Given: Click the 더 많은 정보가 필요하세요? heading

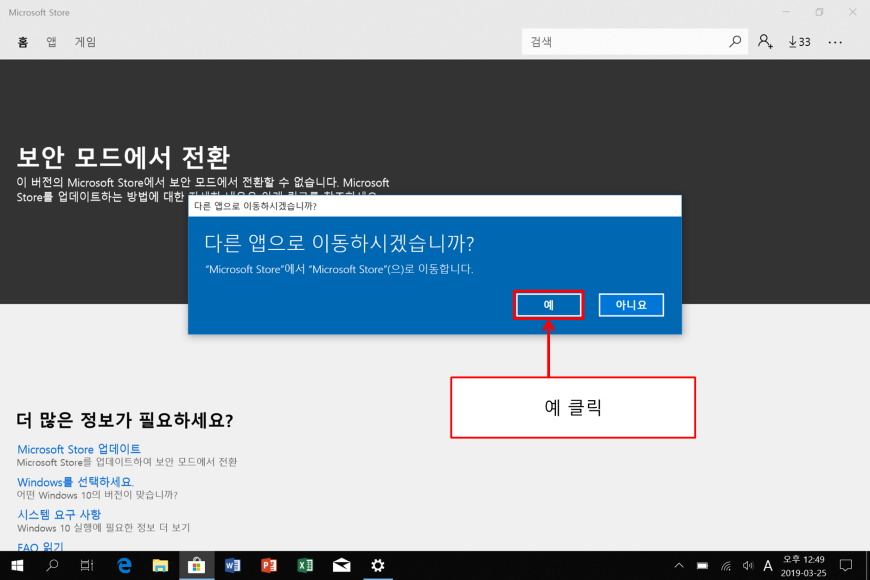Looking at the screenshot, I should click(125, 420).
